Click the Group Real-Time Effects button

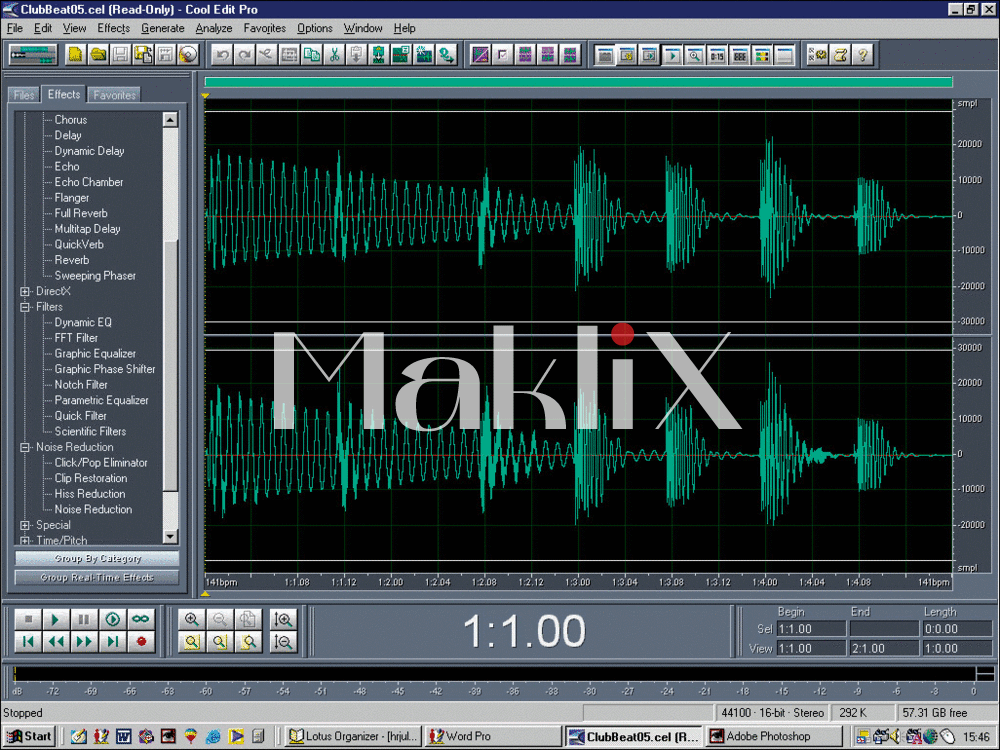click(x=97, y=577)
